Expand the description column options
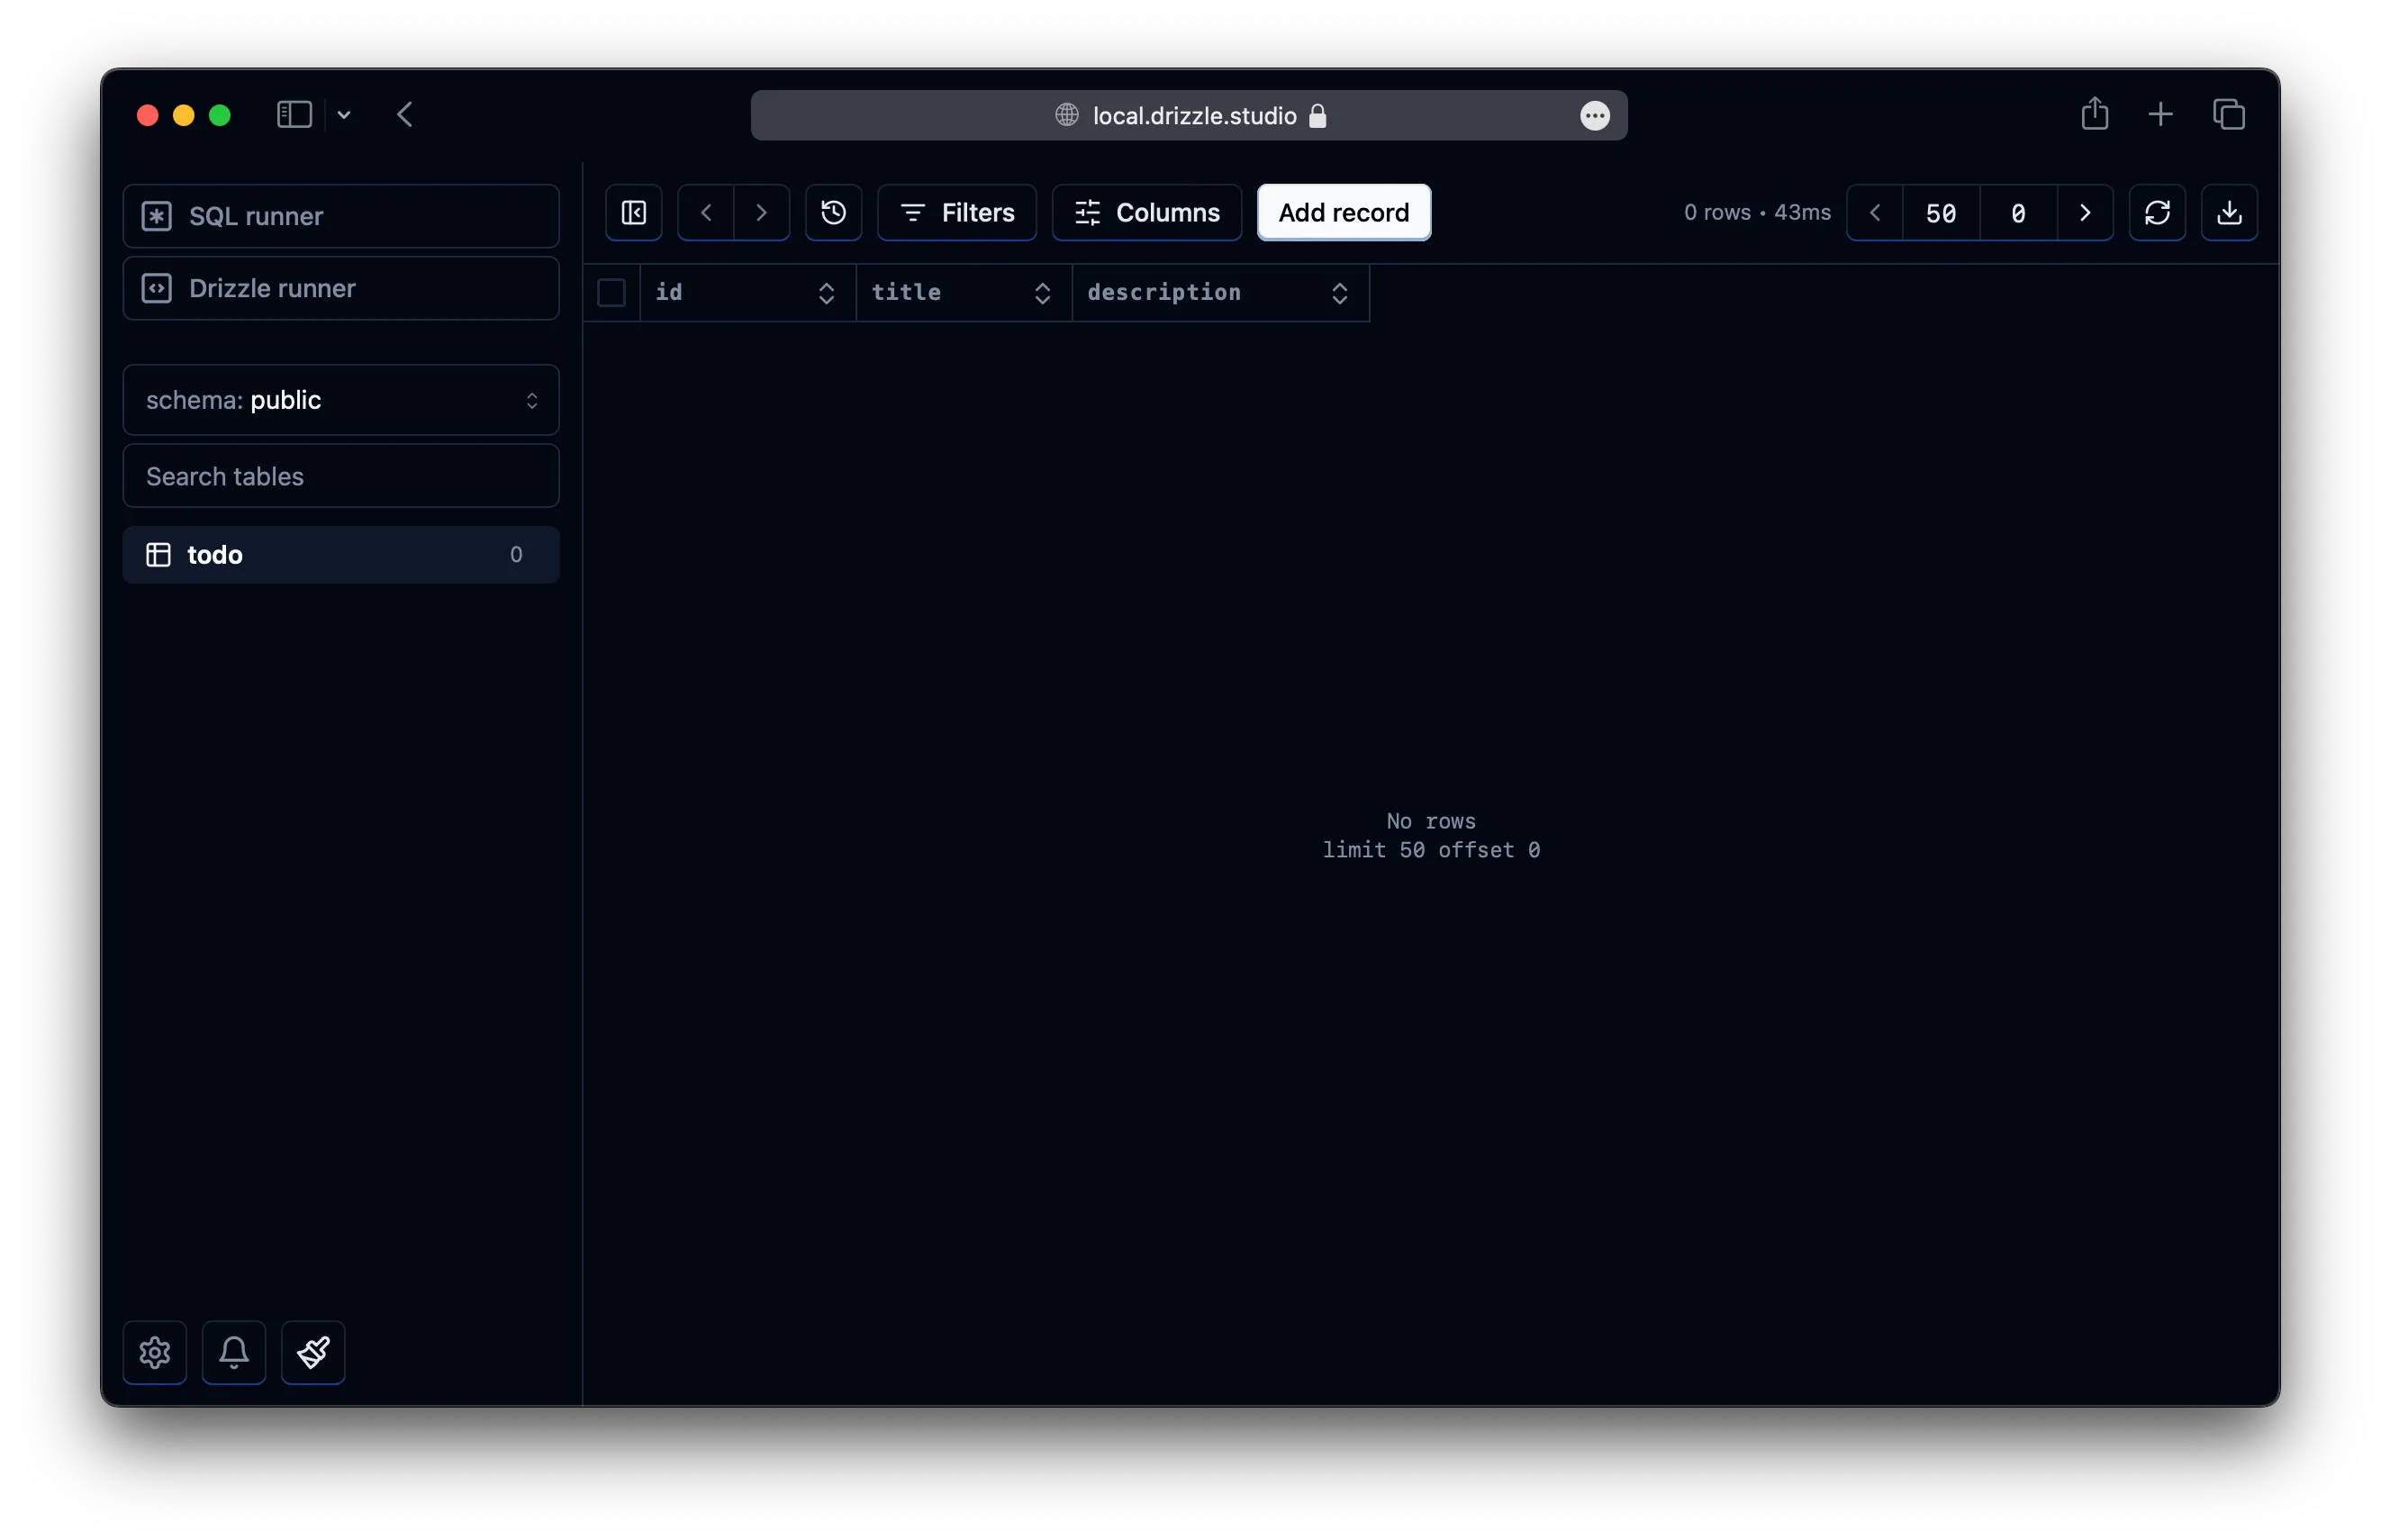This screenshot has height=1540, width=2381. coord(1340,292)
